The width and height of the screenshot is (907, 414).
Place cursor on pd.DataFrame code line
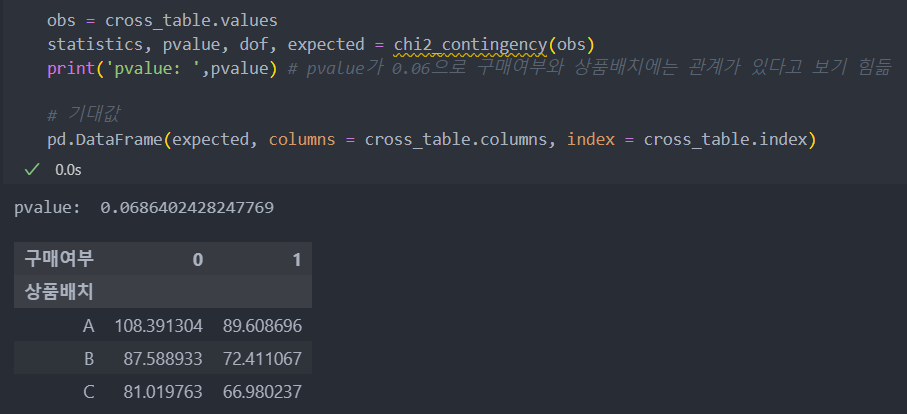[x=431, y=140]
